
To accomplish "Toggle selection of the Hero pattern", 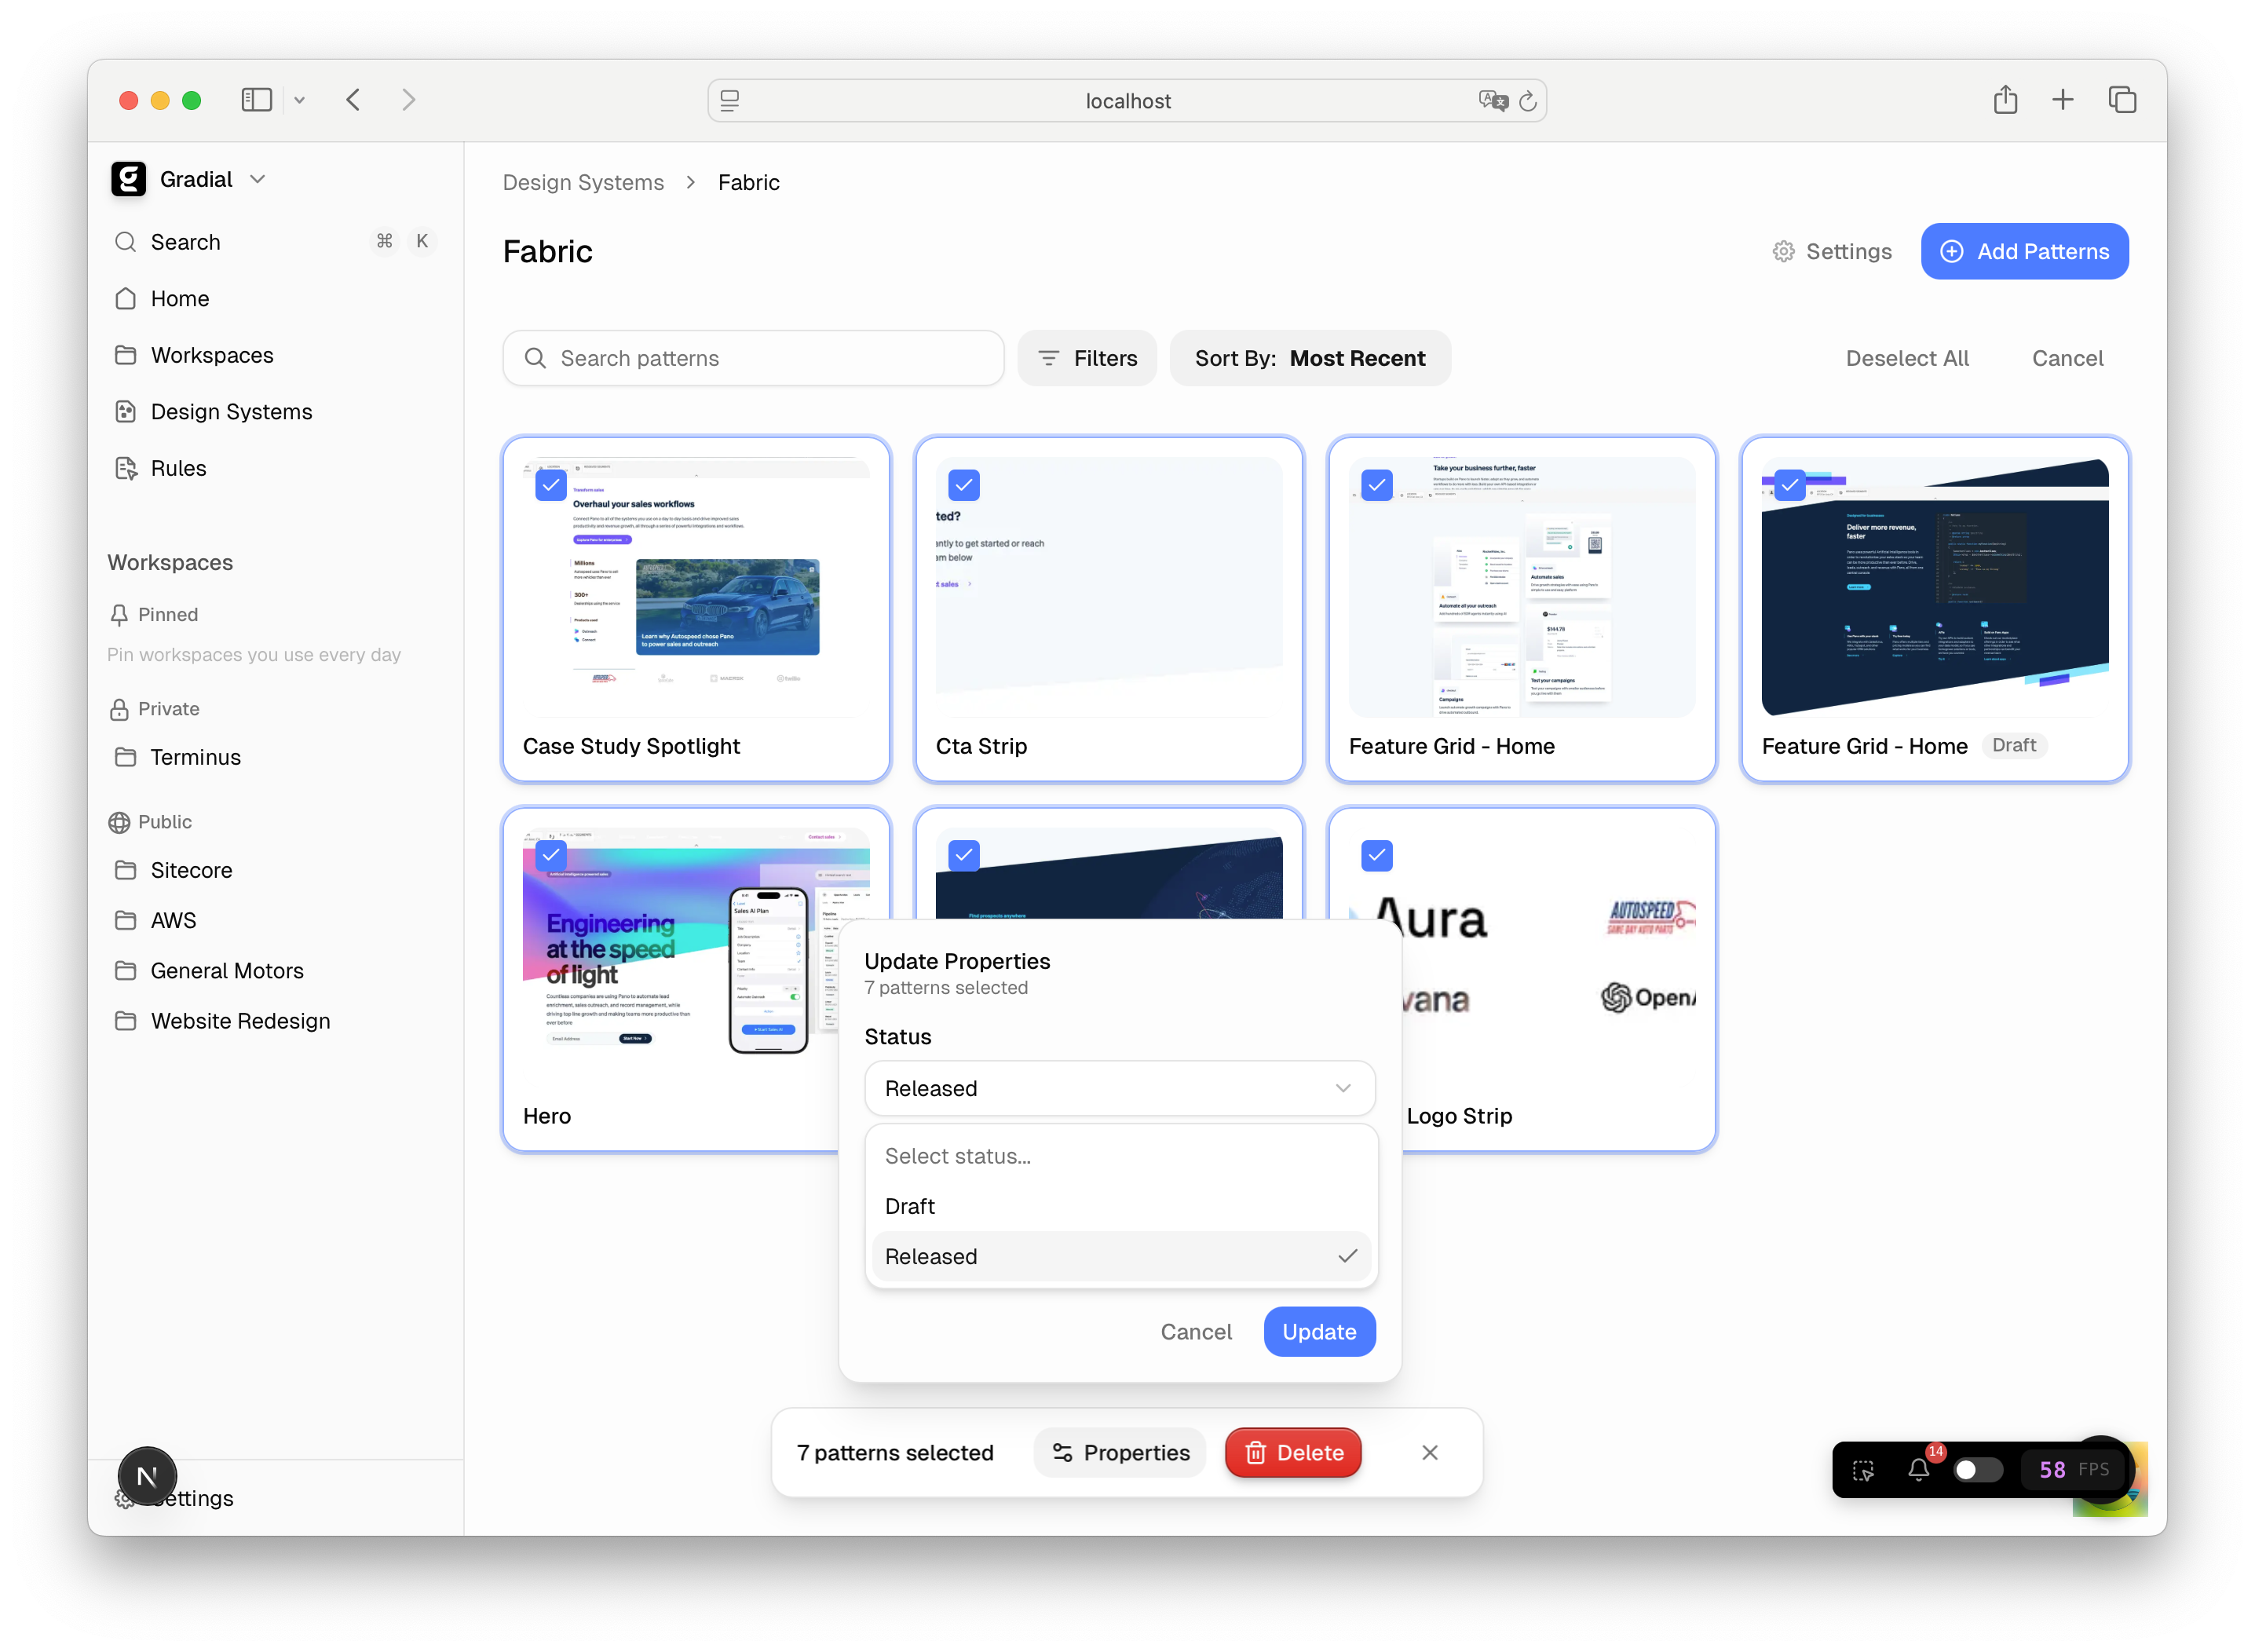I will [551, 855].
